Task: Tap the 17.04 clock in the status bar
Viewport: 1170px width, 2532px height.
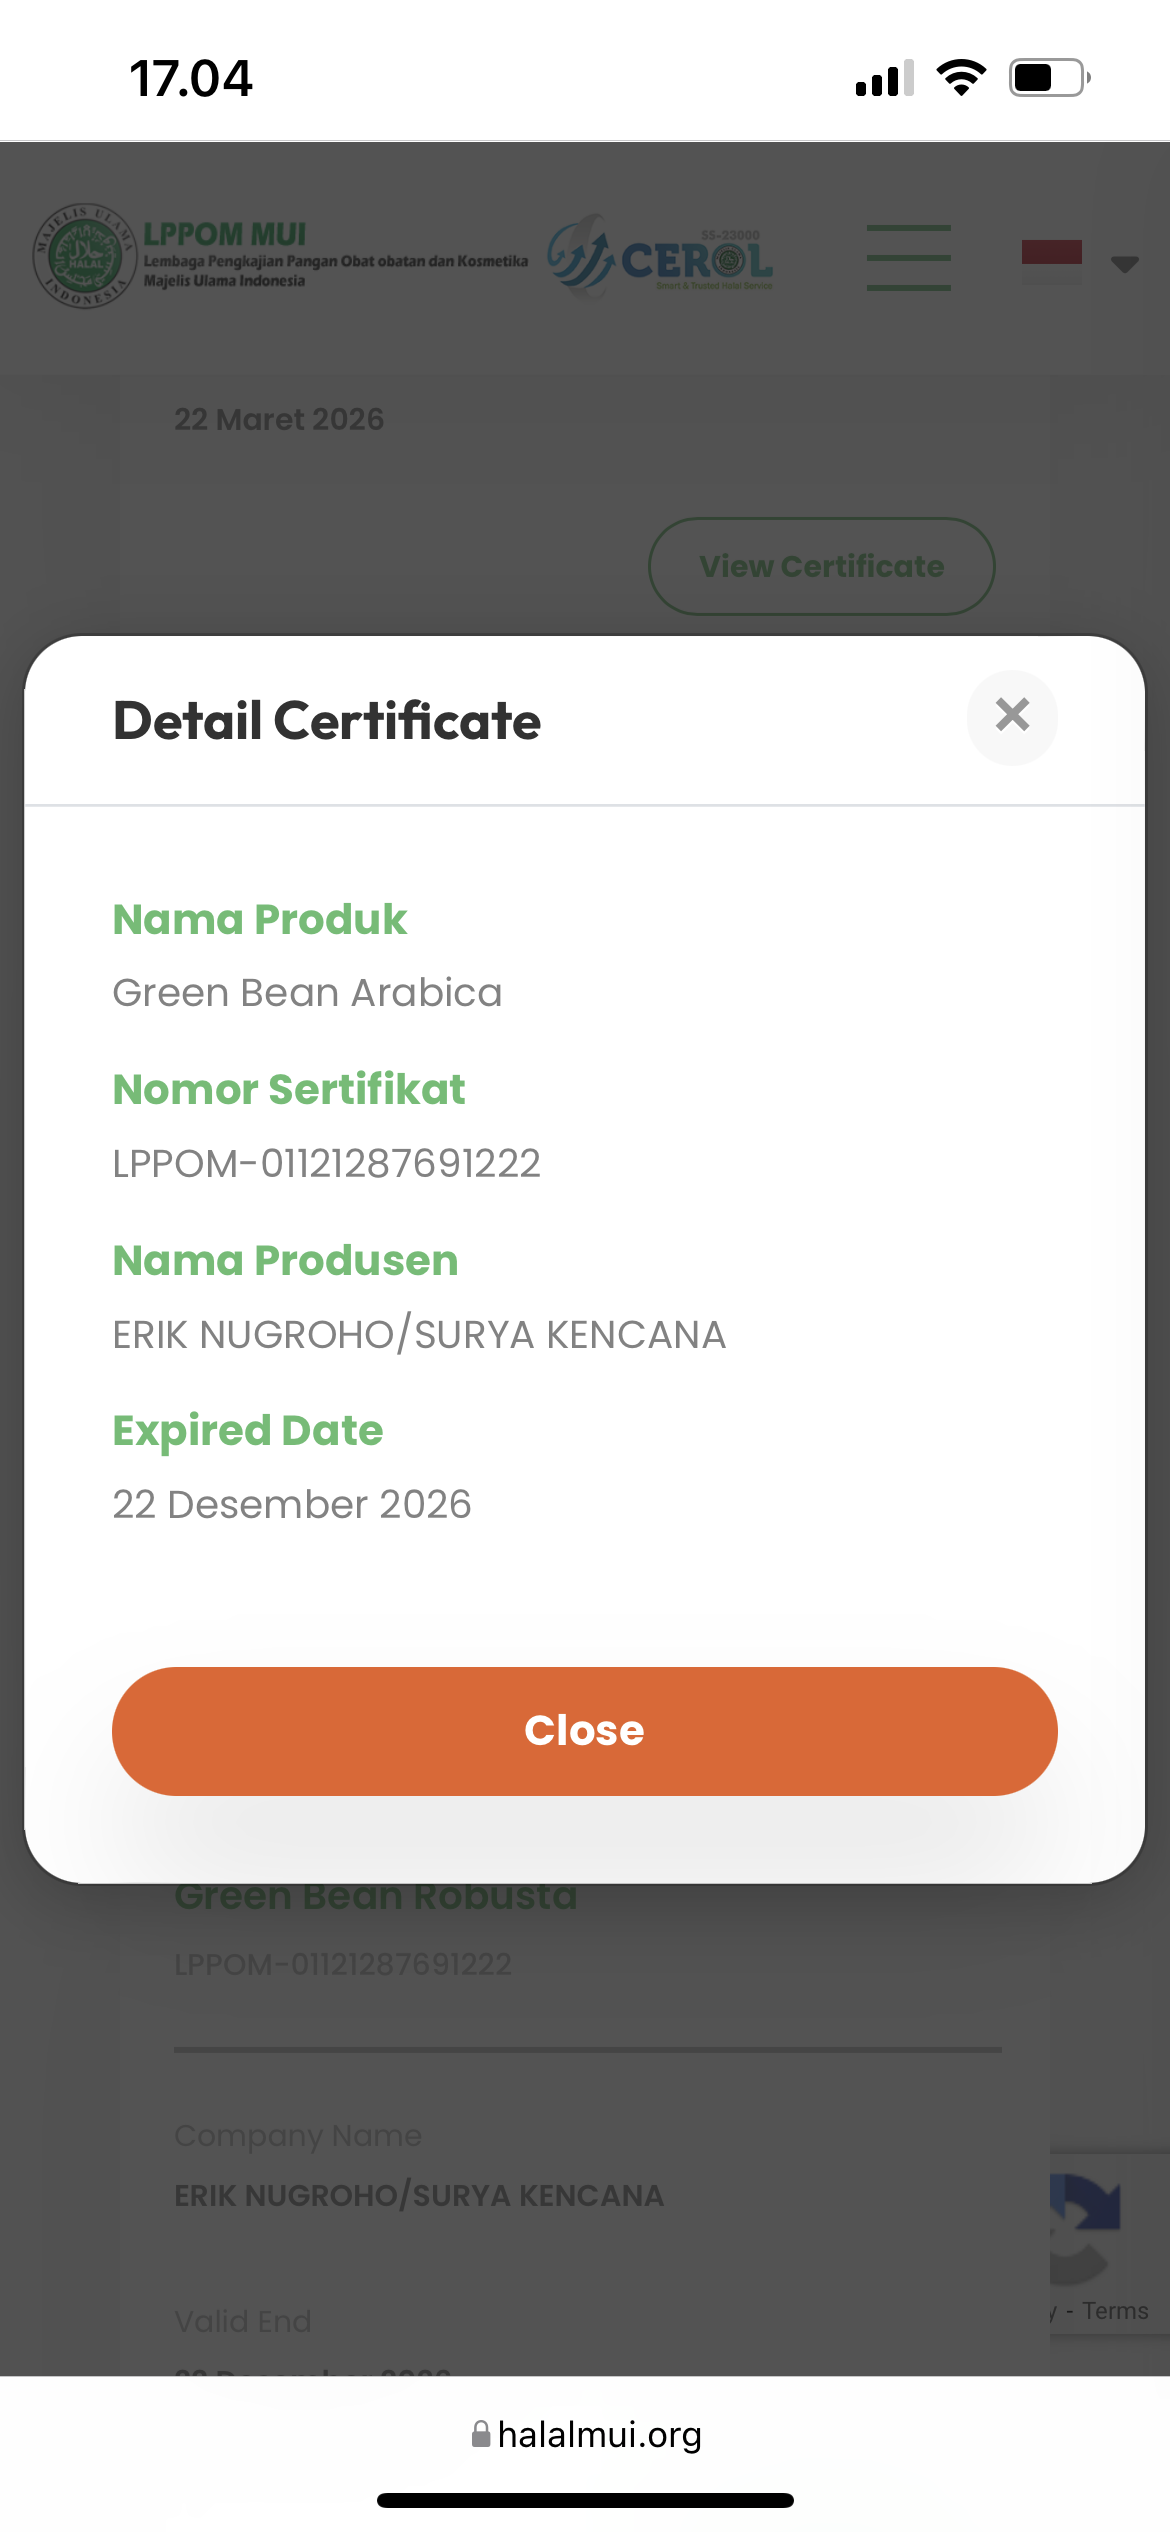Action: click(191, 79)
